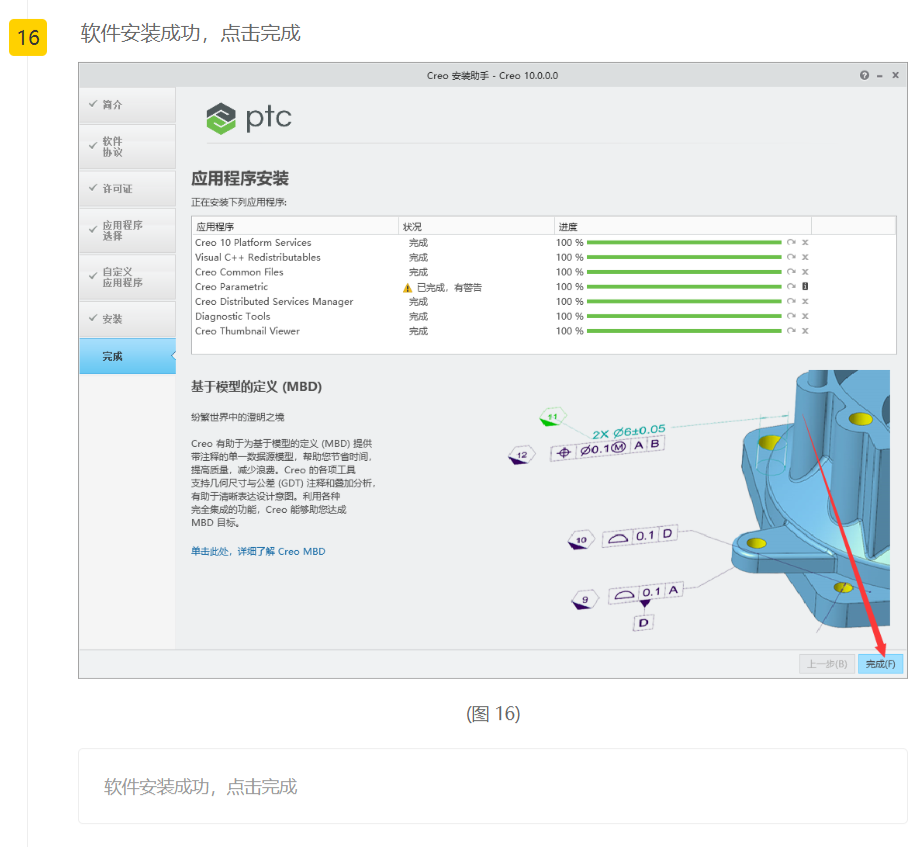The width and height of the screenshot is (917, 847).
Task: Click the 应用程序安装 heading
Action: pyautogui.click(x=240, y=178)
